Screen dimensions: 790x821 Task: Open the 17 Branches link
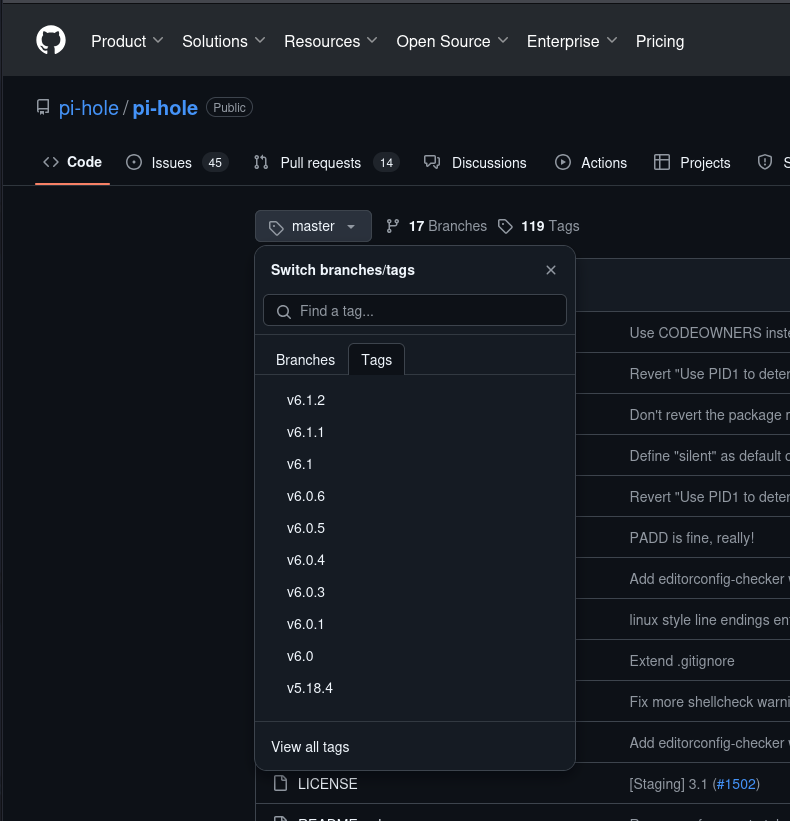437,226
